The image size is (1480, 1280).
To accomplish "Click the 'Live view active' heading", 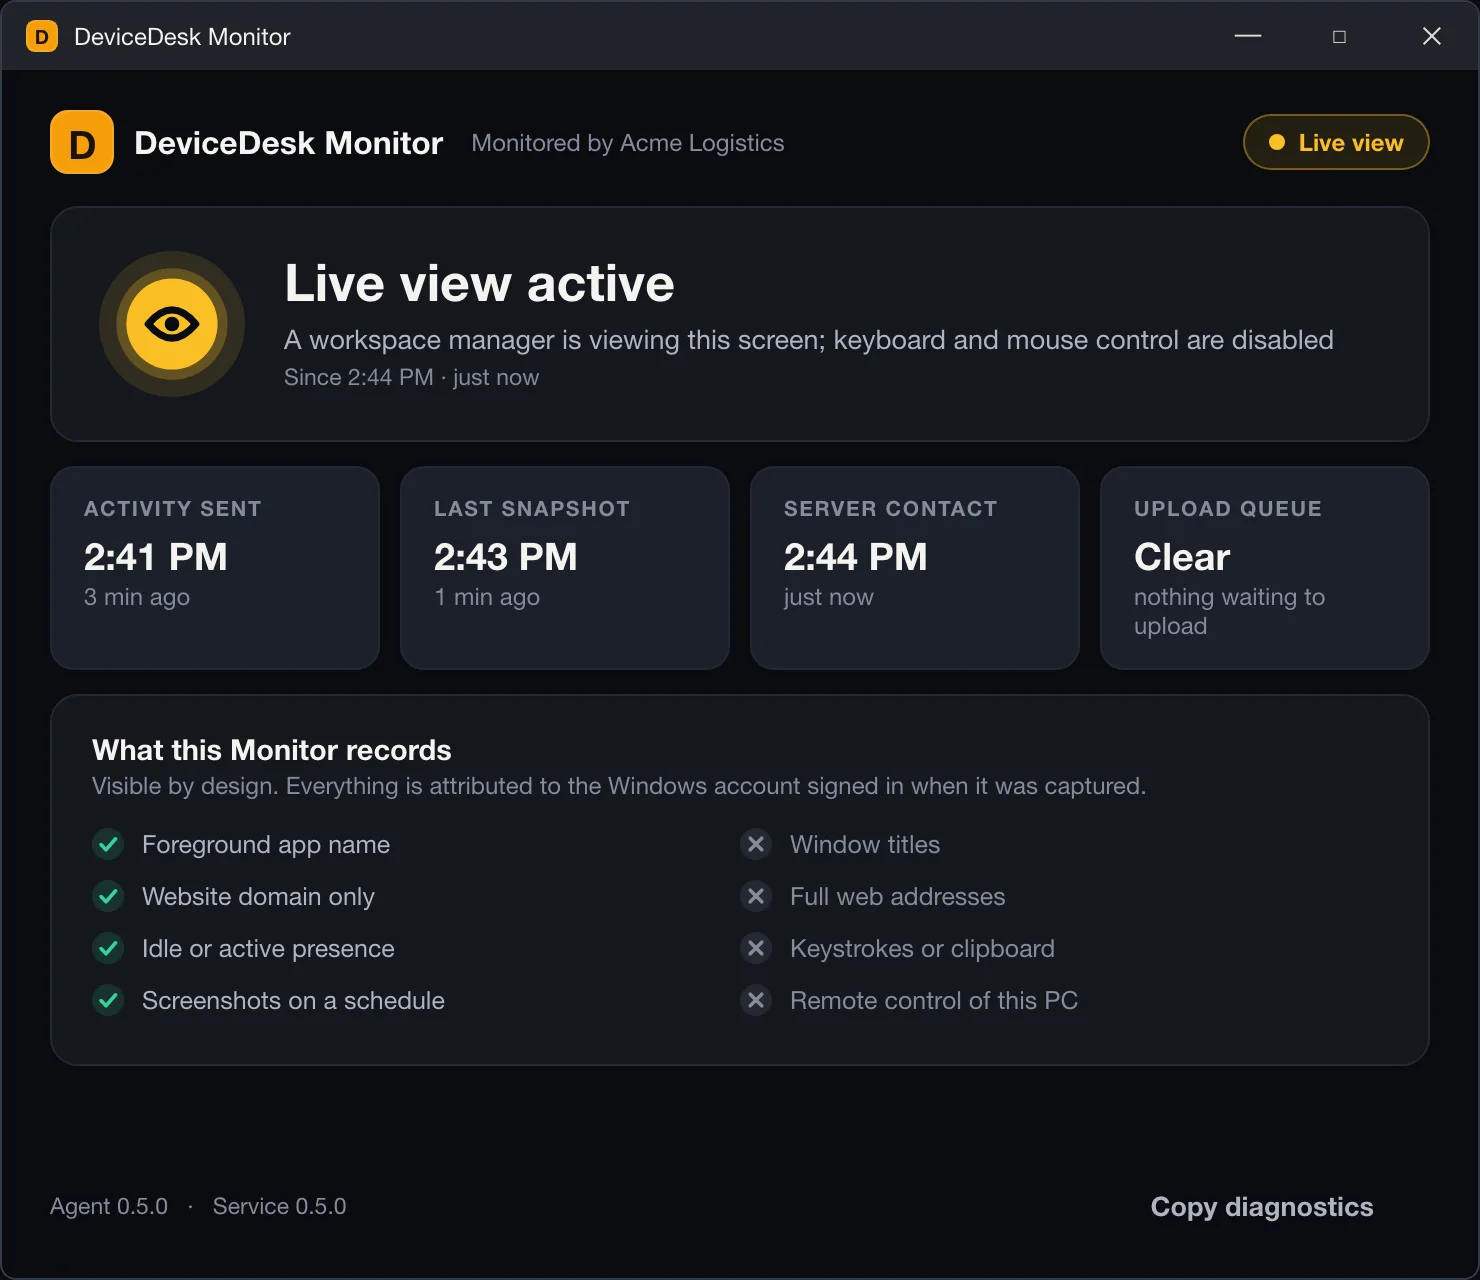I will tap(479, 284).
